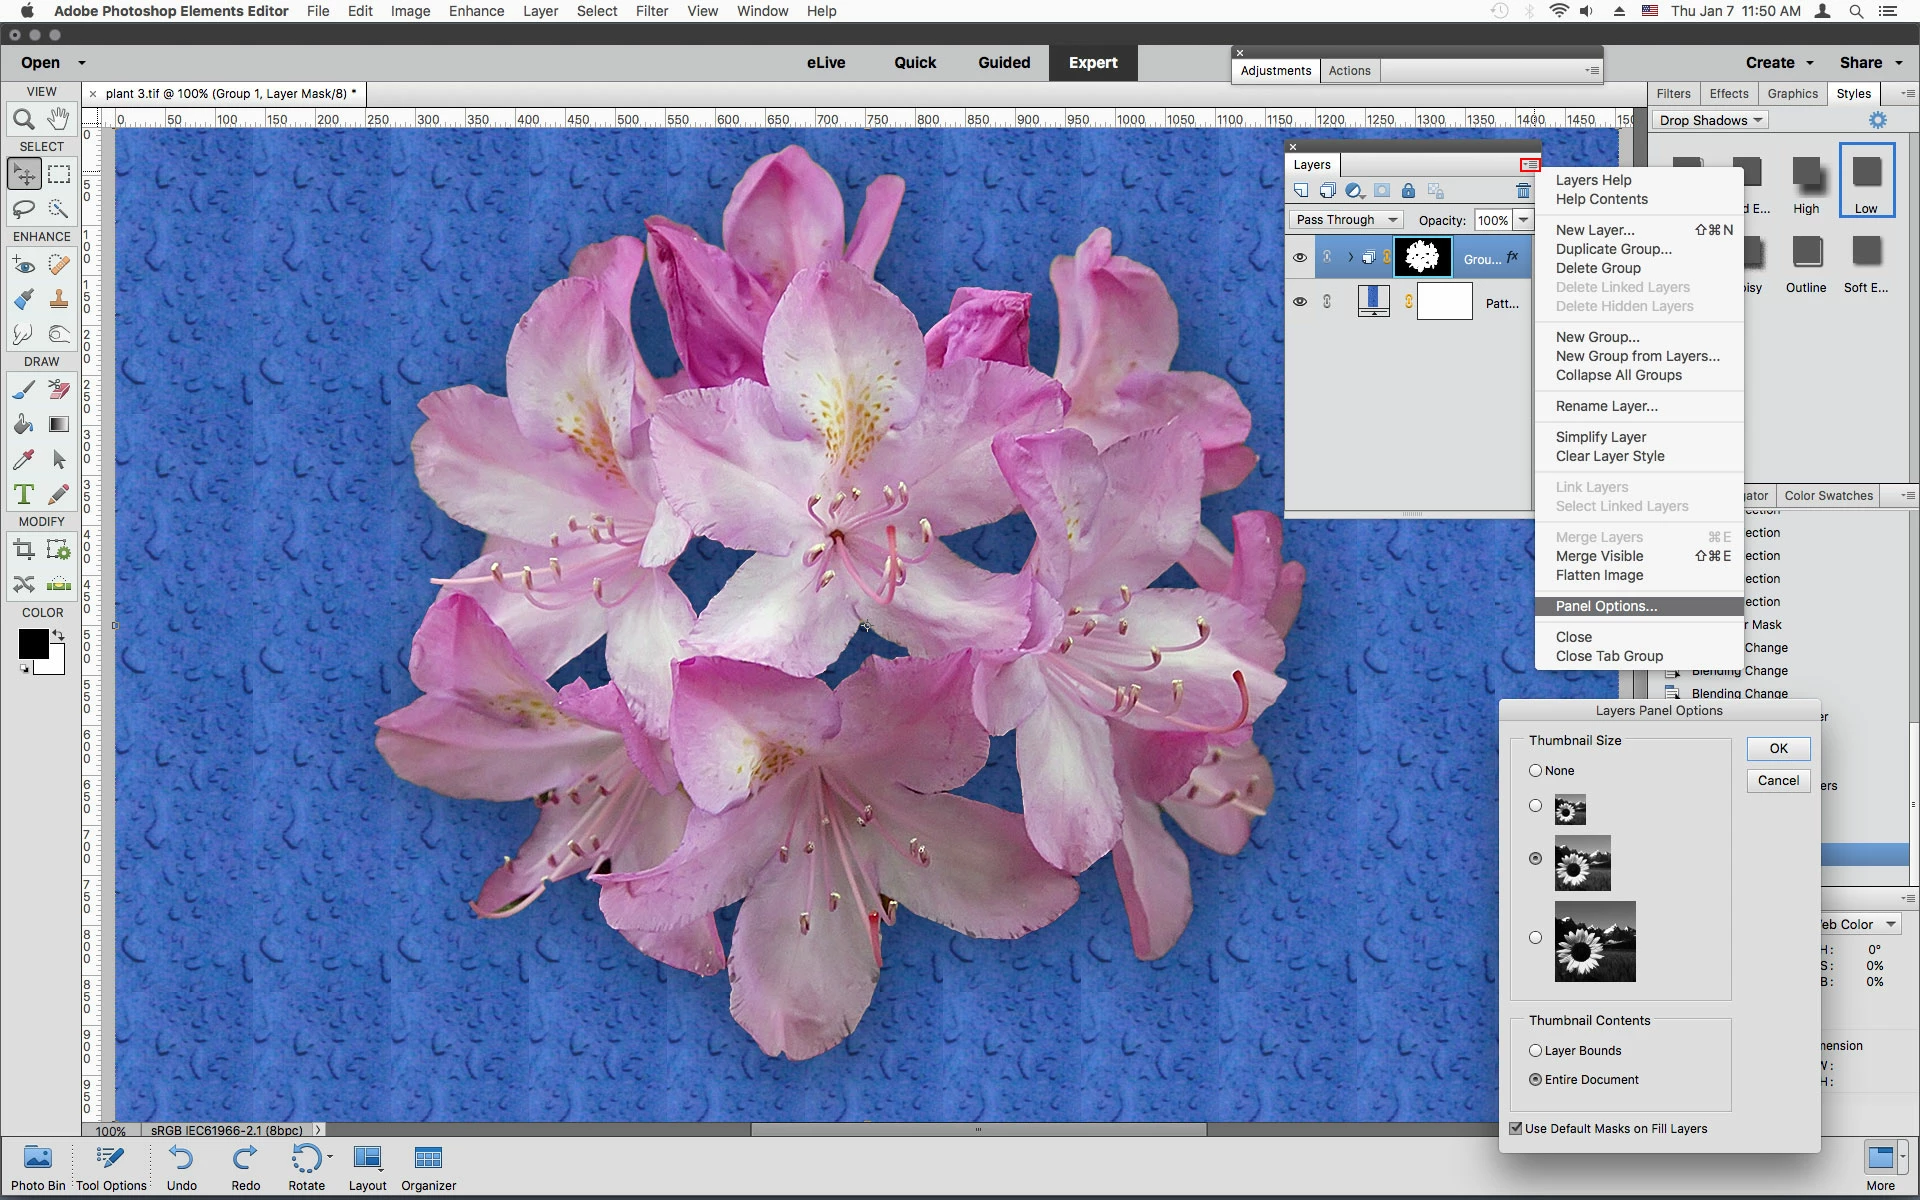This screenshot has width=1920, height=1200.
Task: Switch to the Effects tab
Action: pos(1728,93)
